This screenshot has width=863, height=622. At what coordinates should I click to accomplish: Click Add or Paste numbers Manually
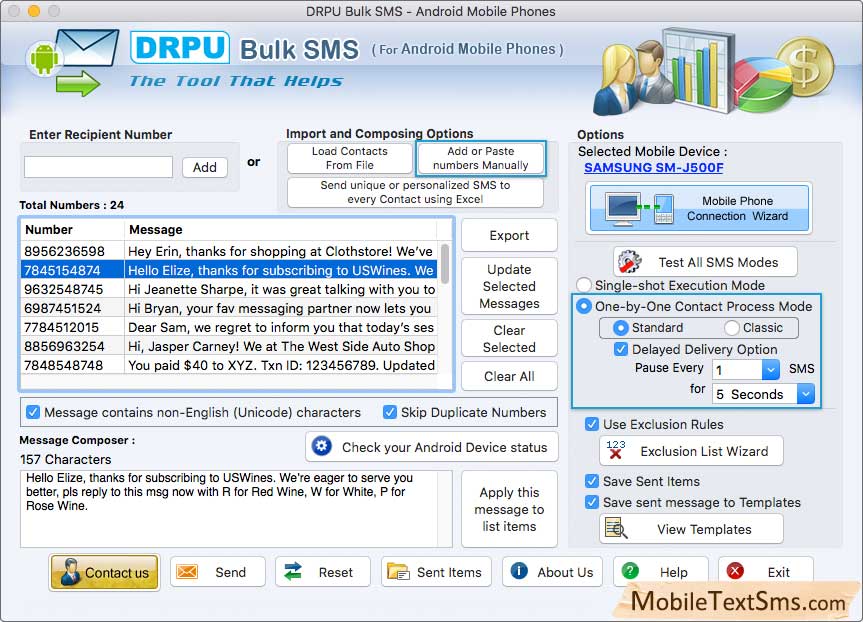[x=480, y=158]
